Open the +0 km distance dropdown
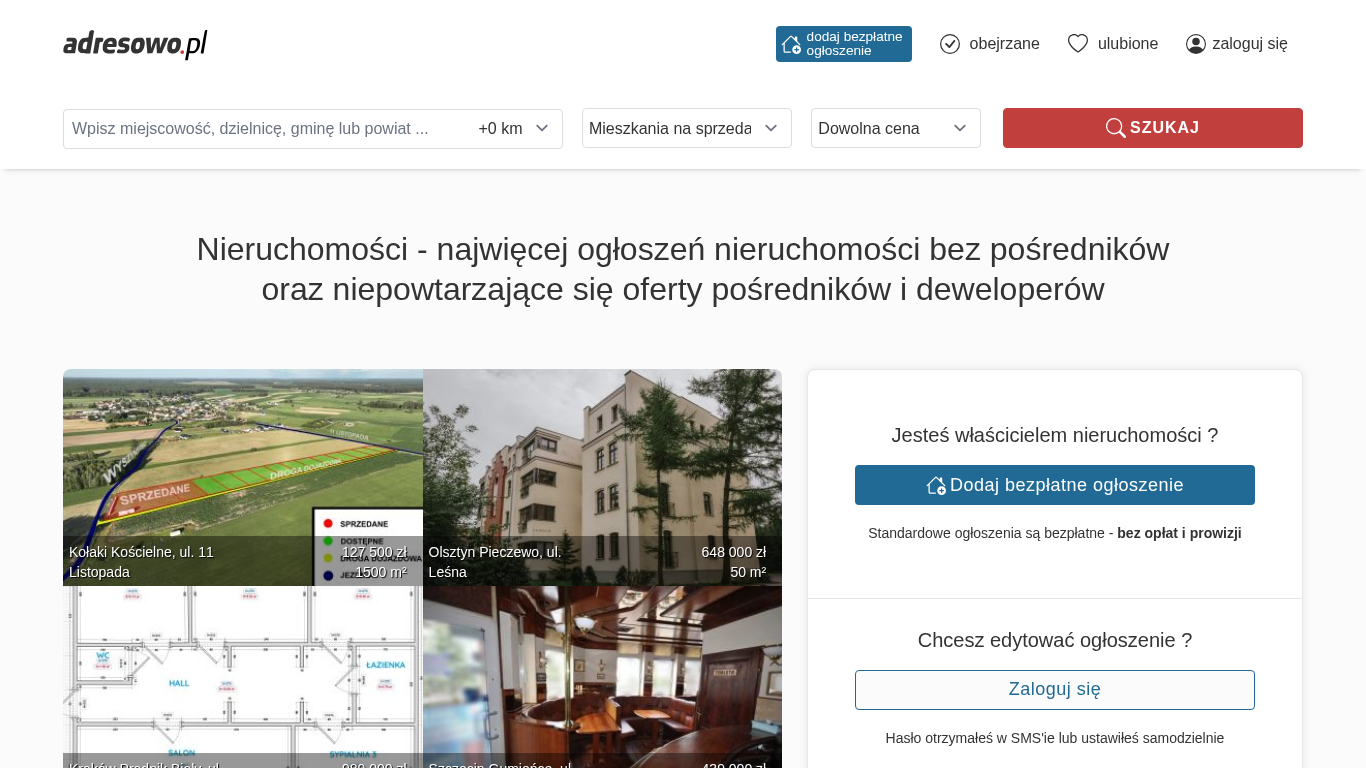The height and width of the screenshot is (768, 1366). [x=514, y=129]
